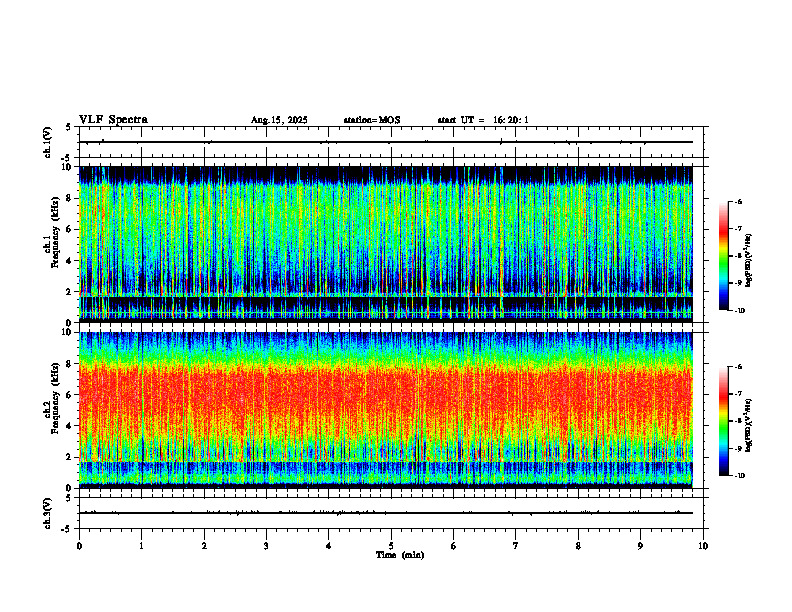
Task: Click tick label "9" on the time axis
Action: point(640,546)
